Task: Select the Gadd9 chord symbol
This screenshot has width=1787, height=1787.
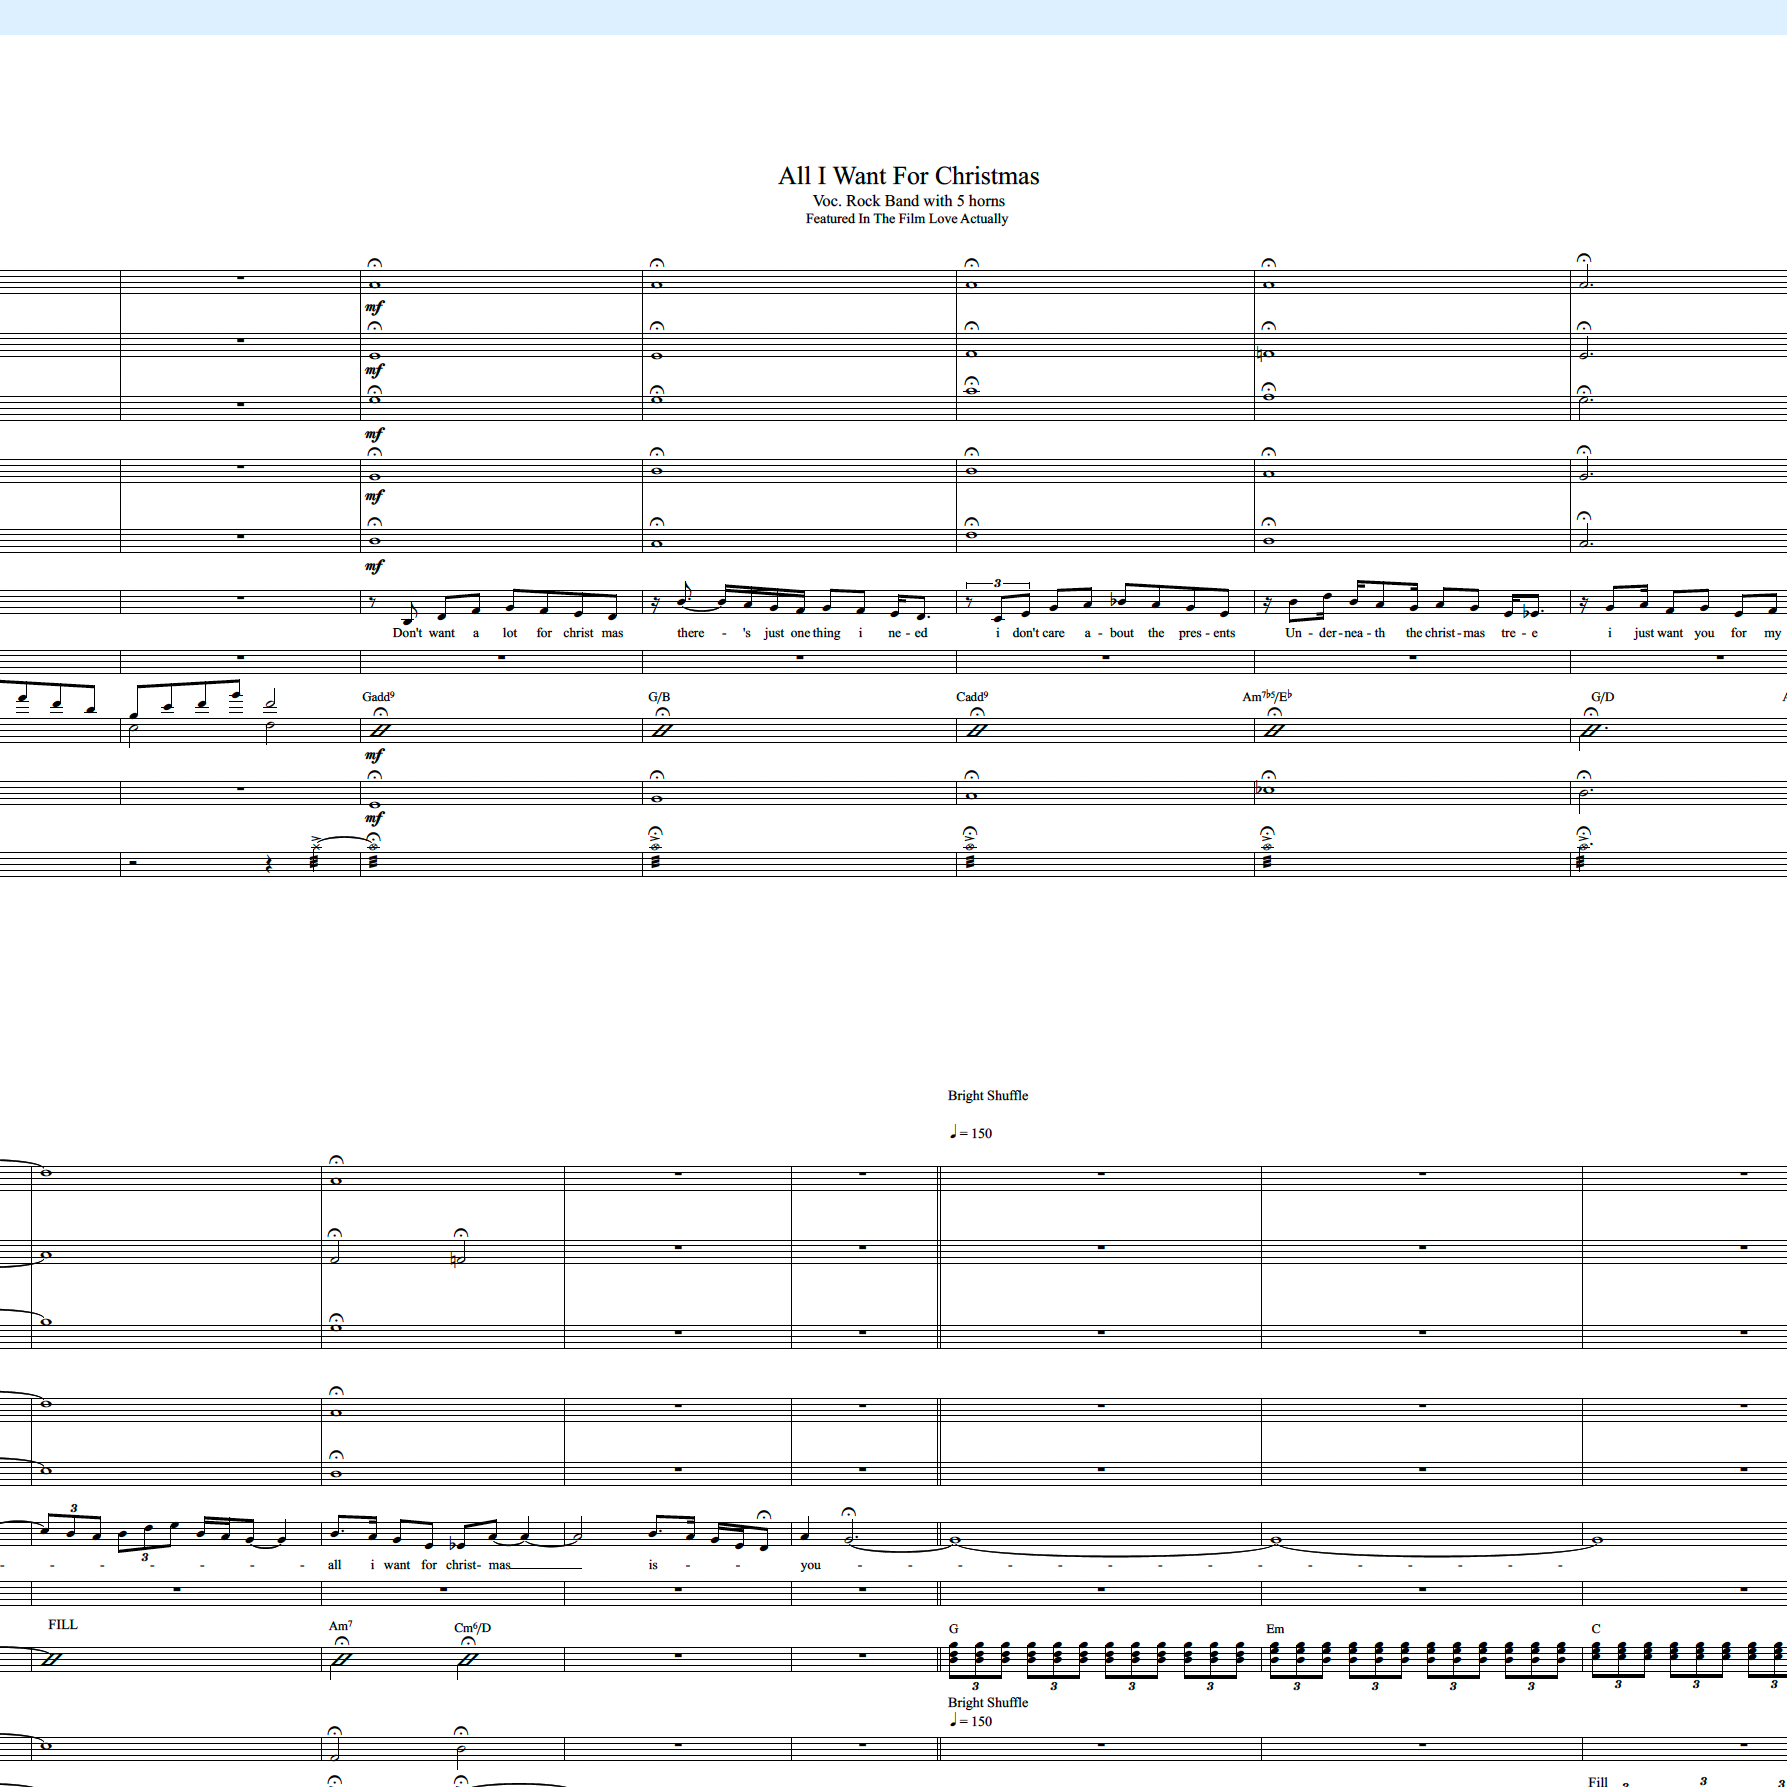Action: click(x=378, y=697)
